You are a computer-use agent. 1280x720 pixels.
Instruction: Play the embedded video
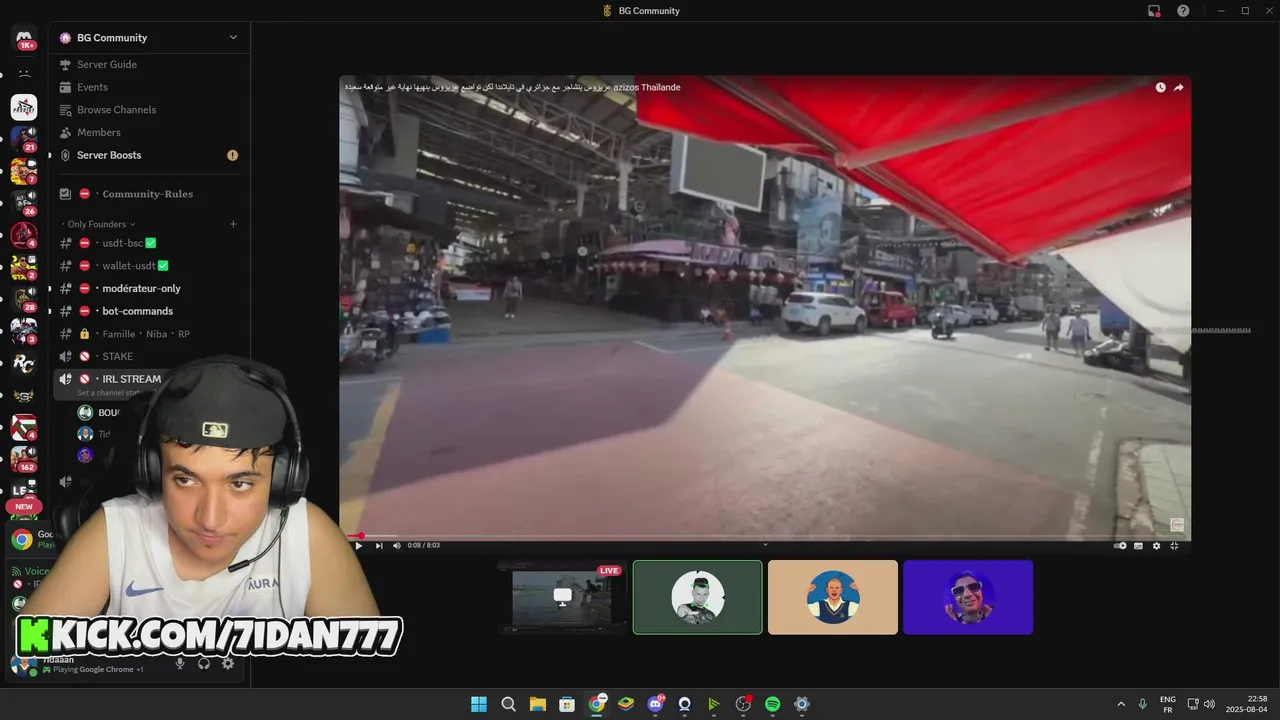(x=358, y=545)
